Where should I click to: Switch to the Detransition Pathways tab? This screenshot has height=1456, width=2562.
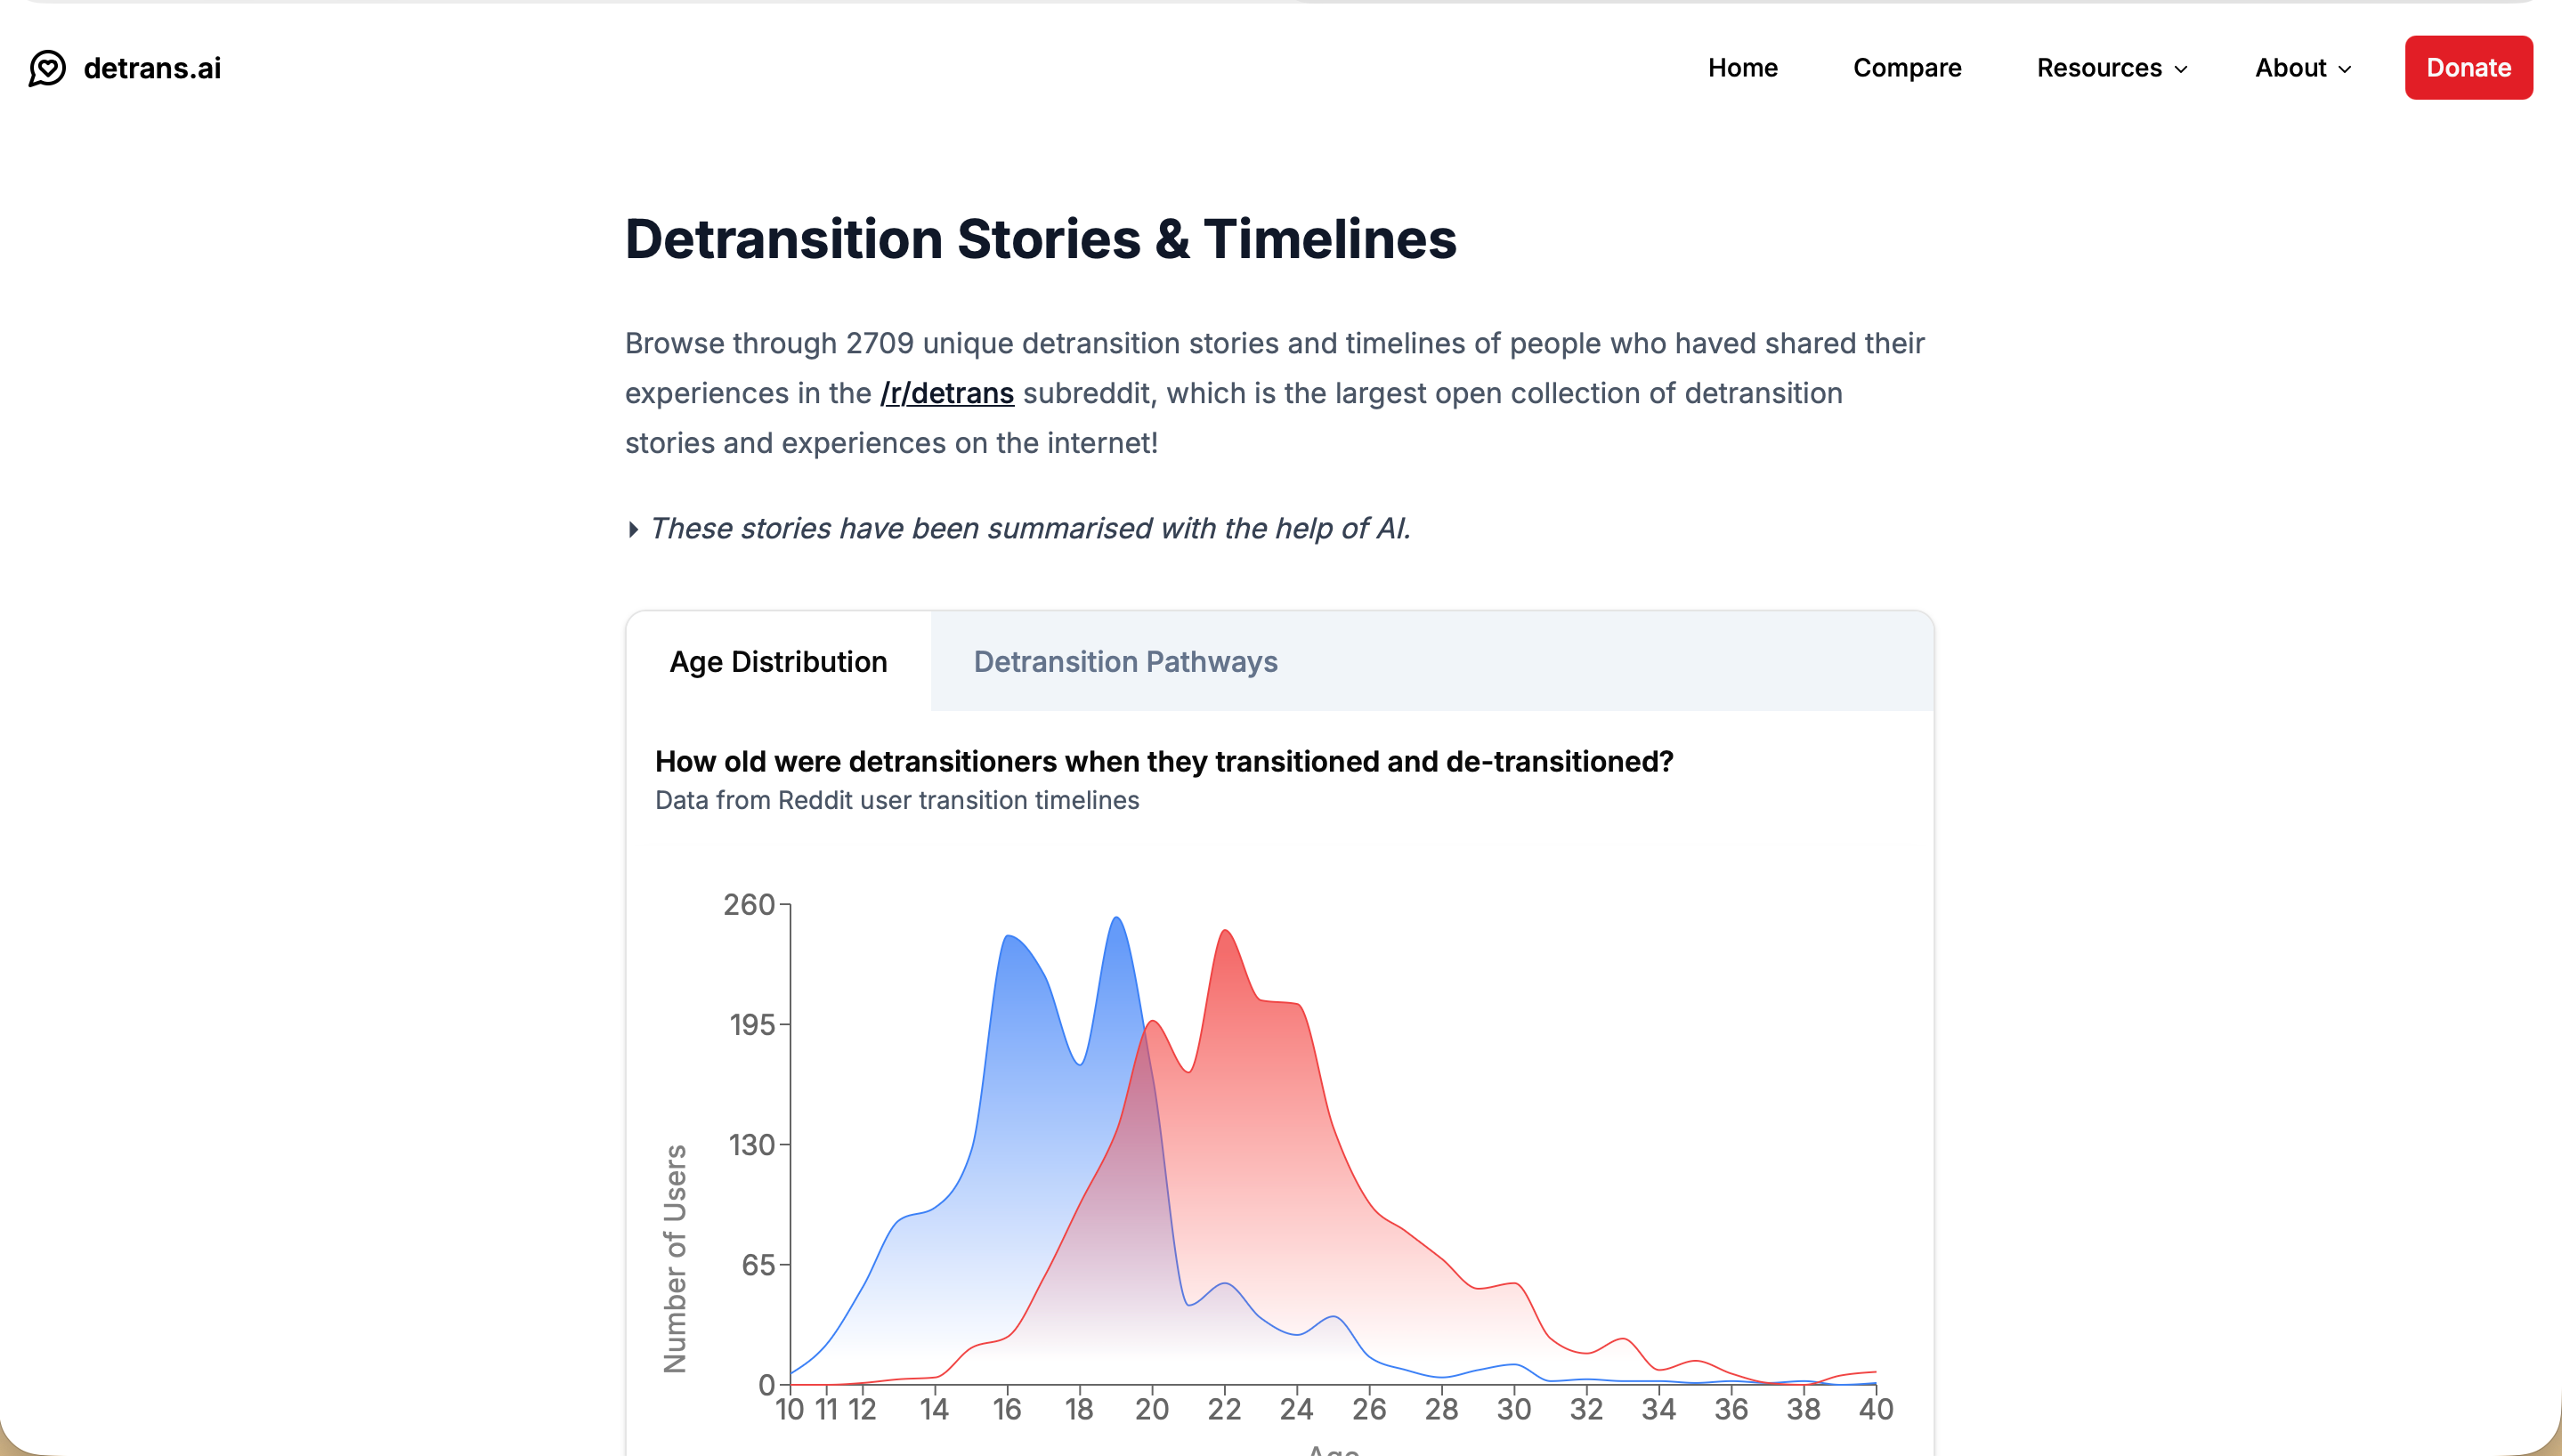point(1125,662)
